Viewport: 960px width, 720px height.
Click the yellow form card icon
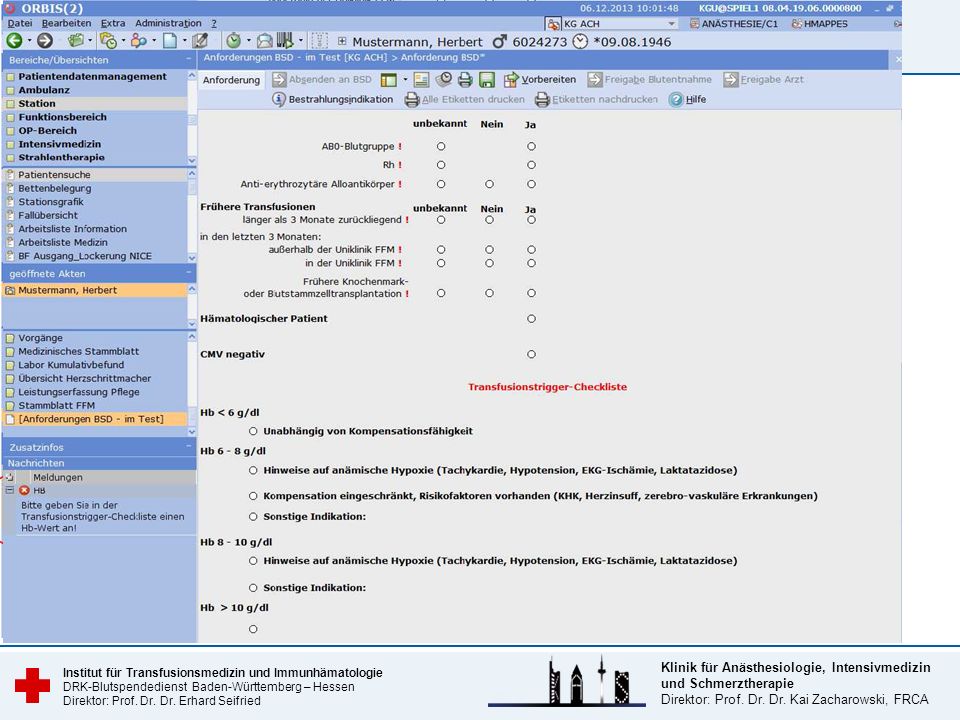(x=421, y=80)
